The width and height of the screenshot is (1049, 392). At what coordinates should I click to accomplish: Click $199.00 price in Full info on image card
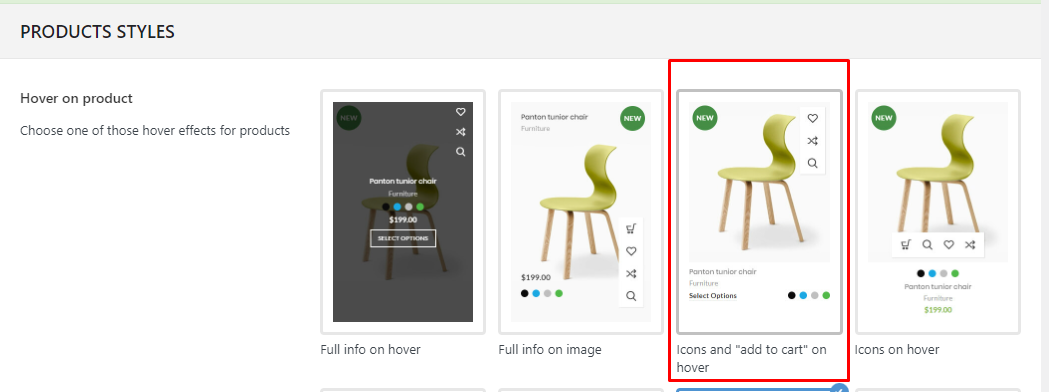coord(536,278)
